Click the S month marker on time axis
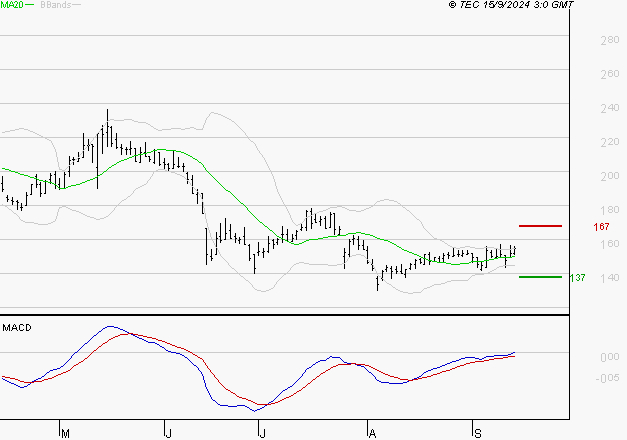The image size is (627, 440). (x=477, y=433)
